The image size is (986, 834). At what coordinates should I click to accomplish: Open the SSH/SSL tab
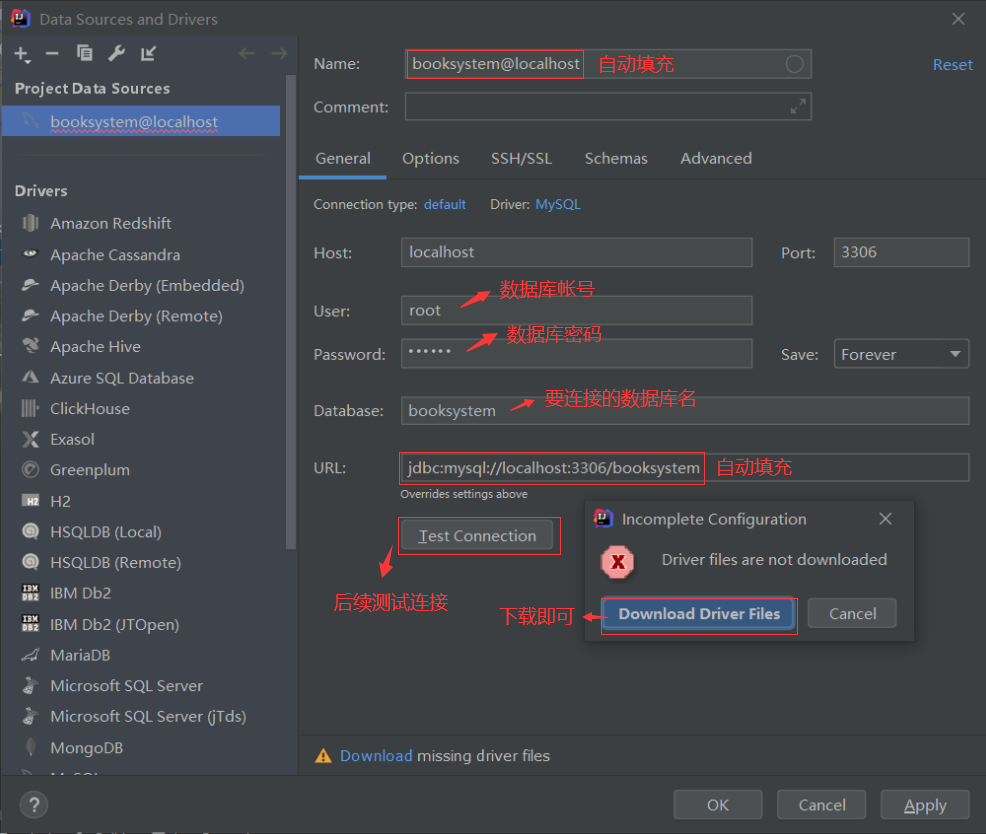coord(521,158)
